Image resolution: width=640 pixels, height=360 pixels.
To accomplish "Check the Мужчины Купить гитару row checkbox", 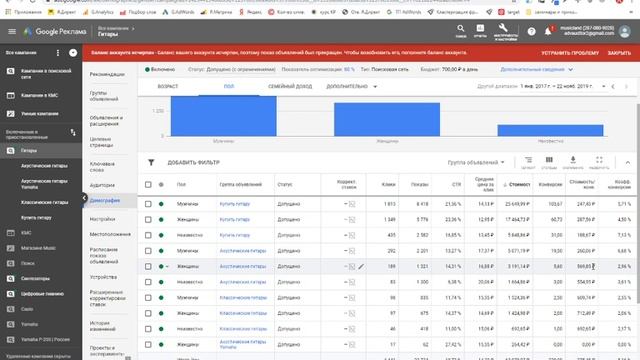I will [148, 204].
